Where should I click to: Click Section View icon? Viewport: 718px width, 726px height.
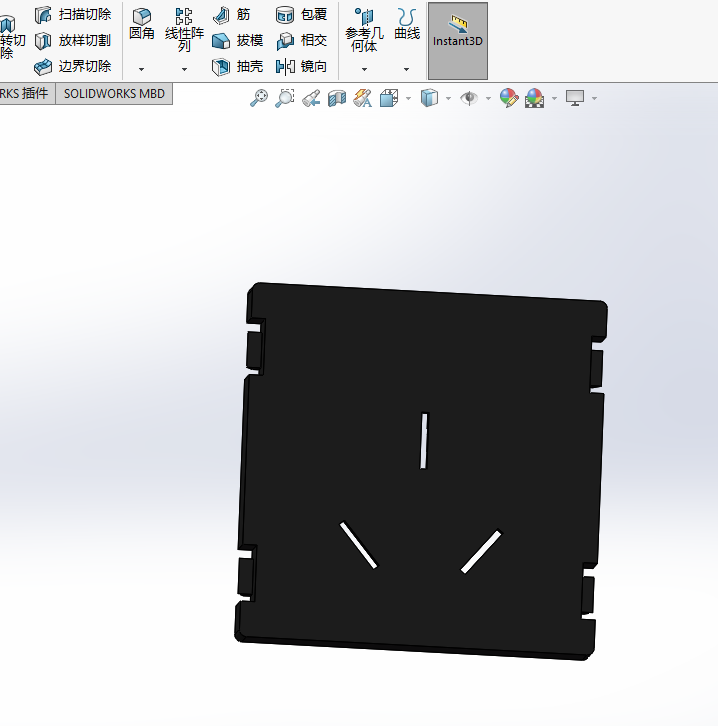click(x=337, y=98)
